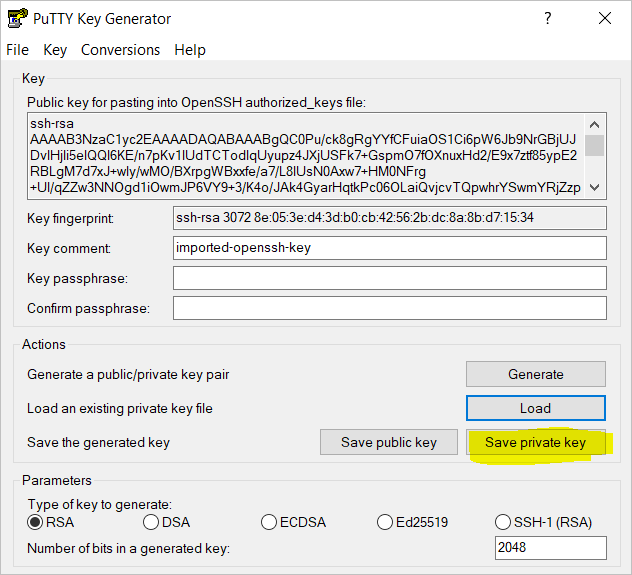Click 'Generate a public/private key pair' text
The image size is (632, 575).
[128, 374]
